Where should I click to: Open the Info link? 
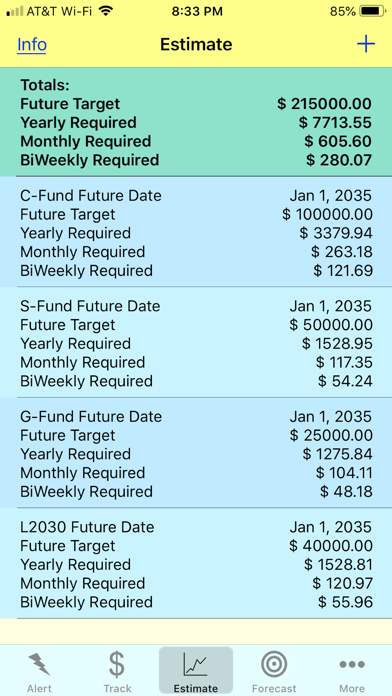(32, 44)
